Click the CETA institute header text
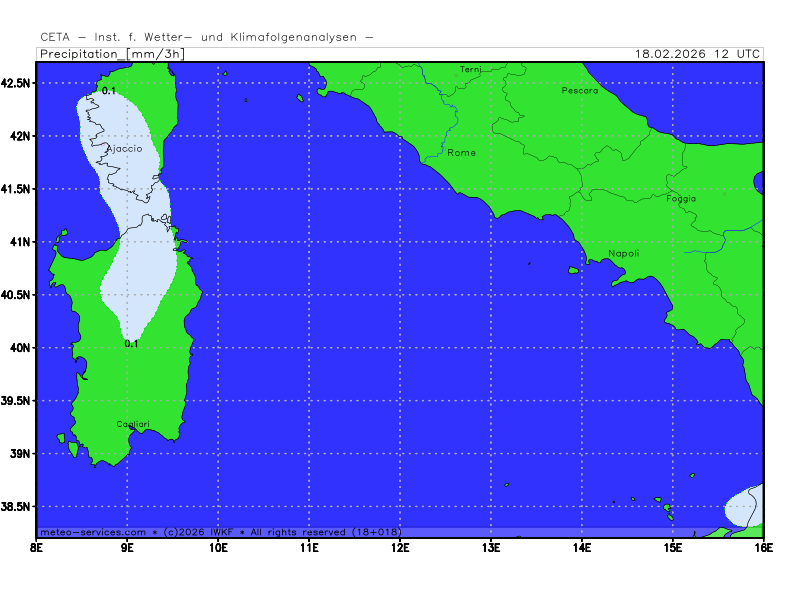The height and width of the screenshot is (600, 800). tap(207, 37)
